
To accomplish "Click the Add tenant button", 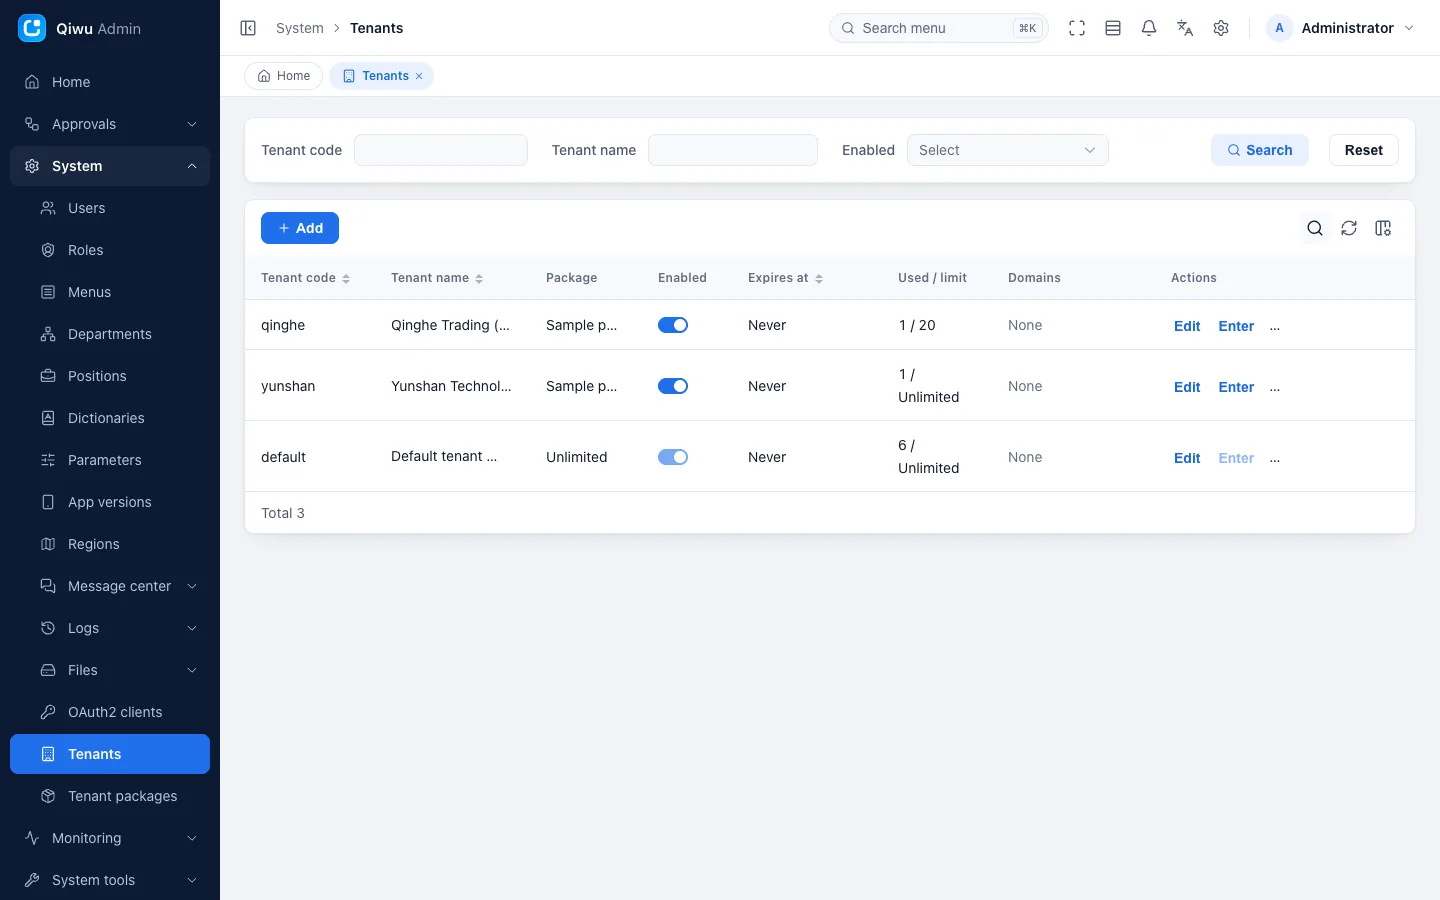I will [300, 228].
